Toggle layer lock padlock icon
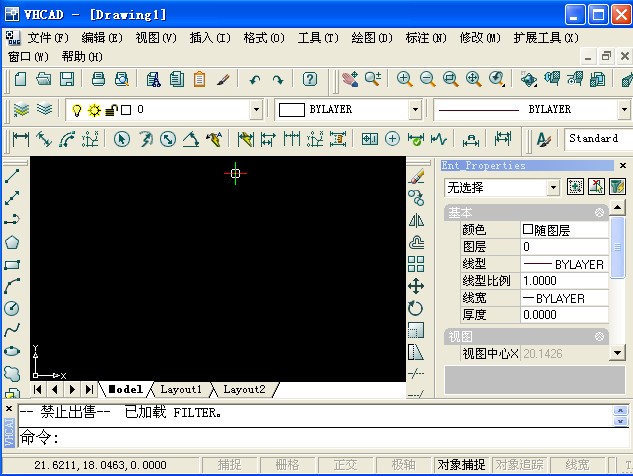 pos(111,110)
